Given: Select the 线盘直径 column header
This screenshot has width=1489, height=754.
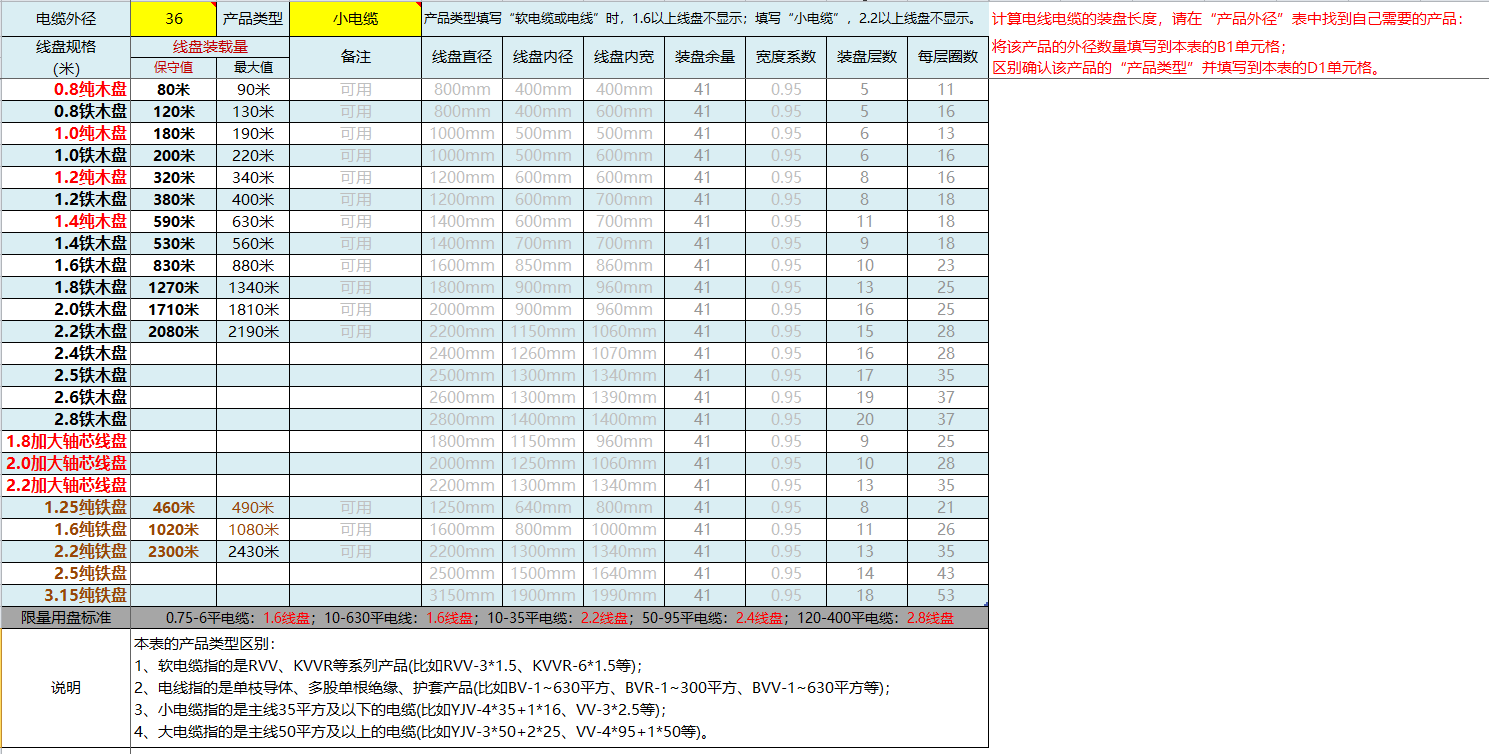Looking at the screenshot, I should point(462,57).
